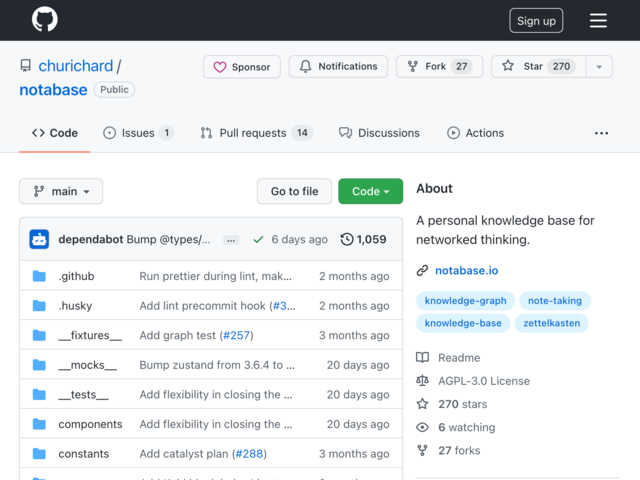Click the Sign up button
This screenshot has width=640, height=480.
(536, 20)
